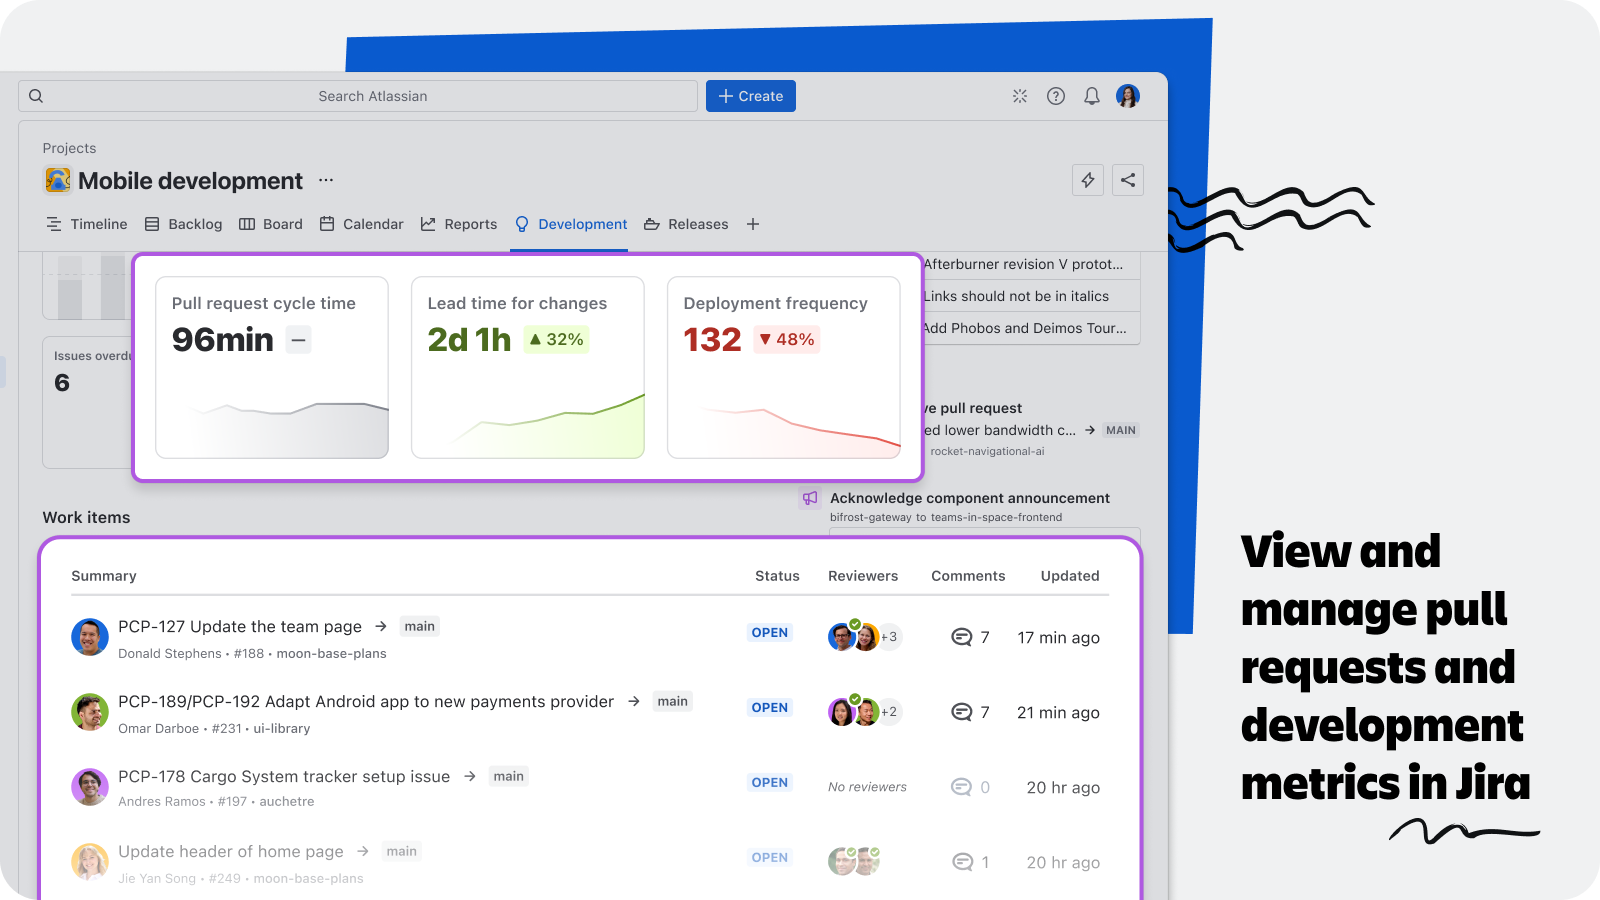
Task: Switch to the Backlog tab
Action: point(184,224)
